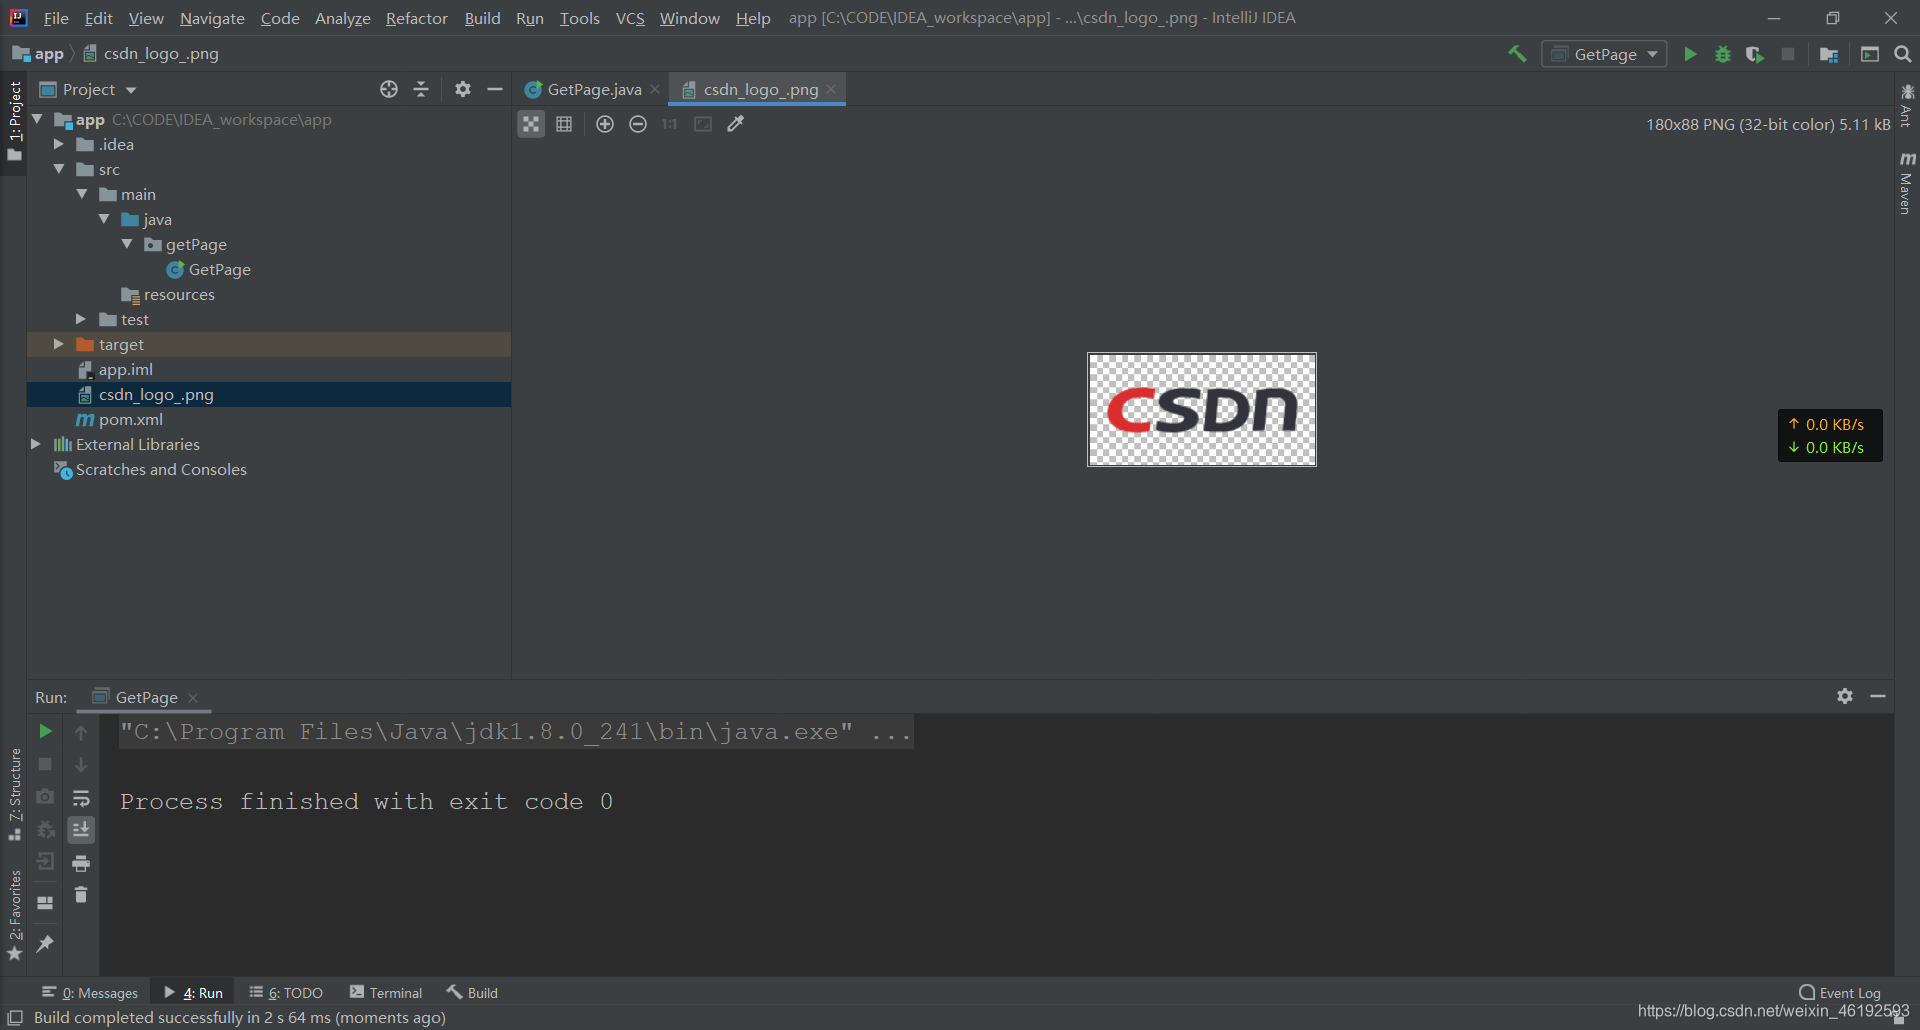The image size is (1920, 1030).
Task: Open Project panel settings gear
Action: (462, 89)
